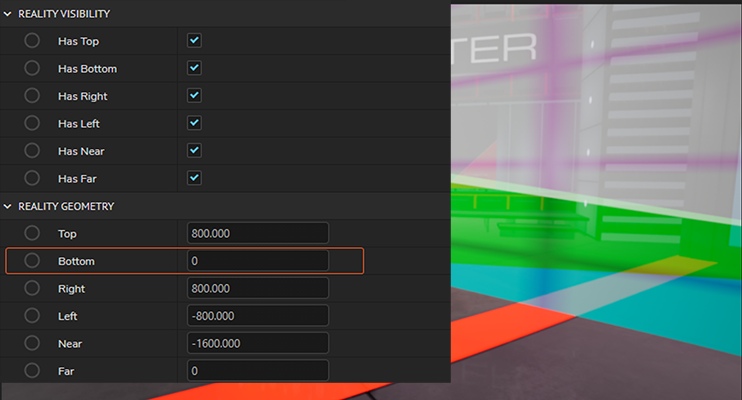Select the Bottom value input field
742x400 pixels.
(258, 261)
